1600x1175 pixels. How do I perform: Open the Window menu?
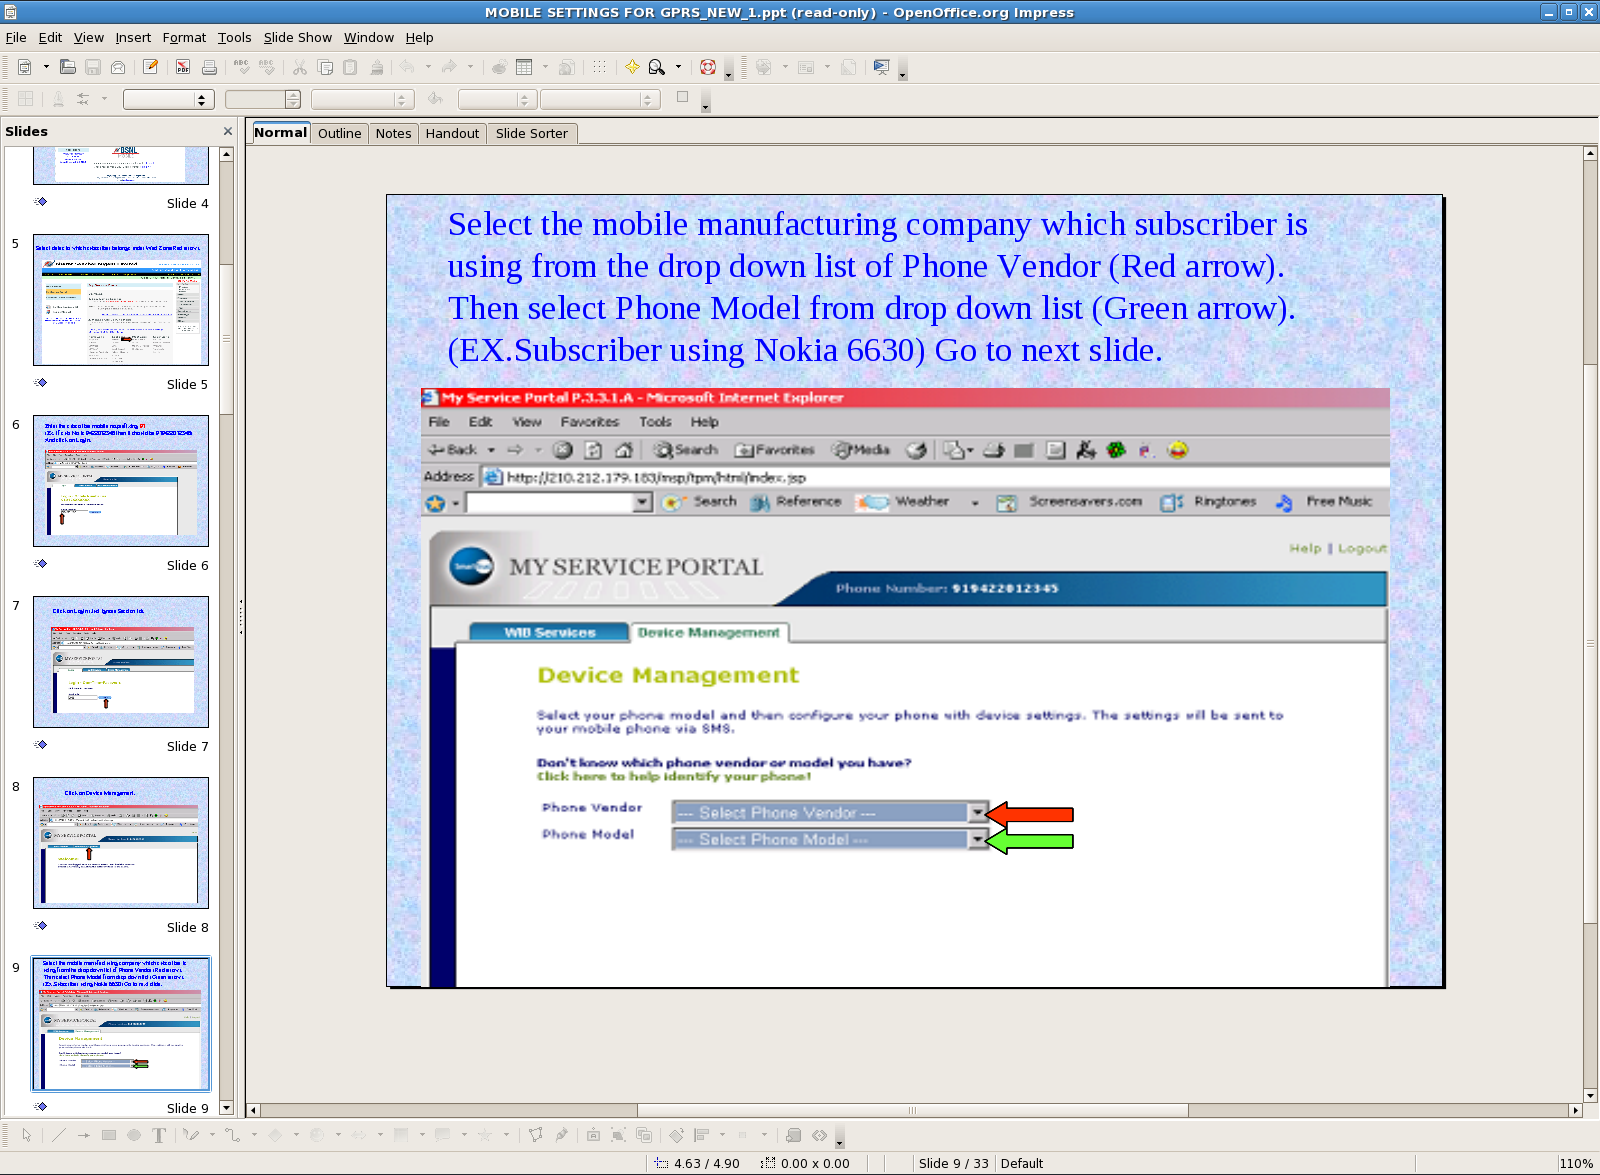[x=369, y=38]
